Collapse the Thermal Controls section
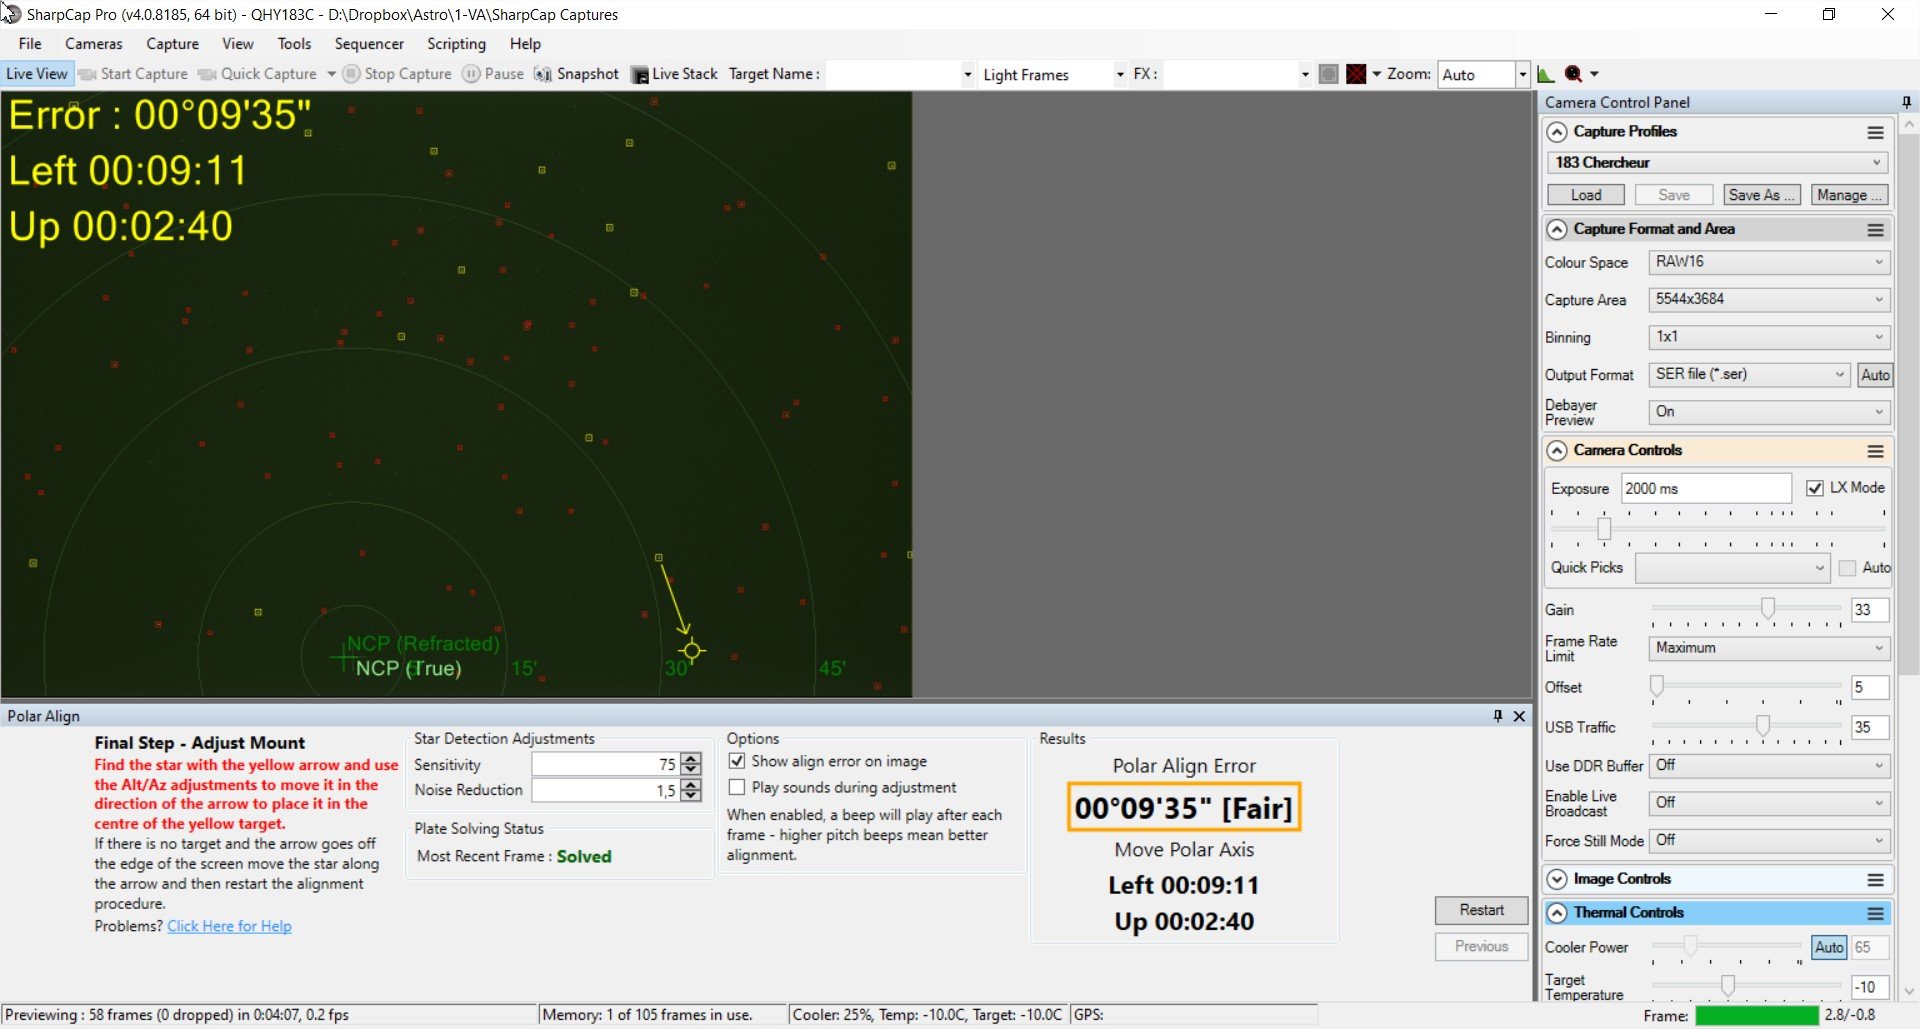This screenshot has width=1920, height=1029. point(1556,913)
